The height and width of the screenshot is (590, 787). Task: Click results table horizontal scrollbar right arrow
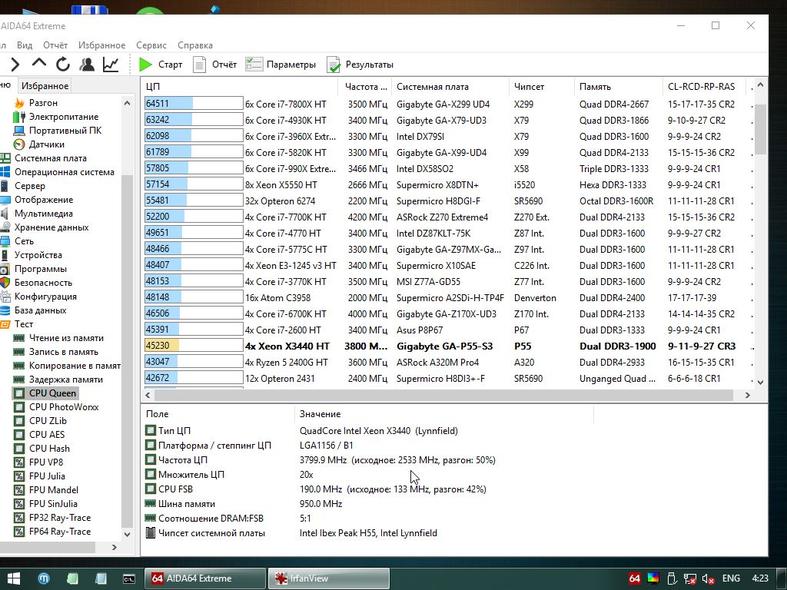point(747,395)
